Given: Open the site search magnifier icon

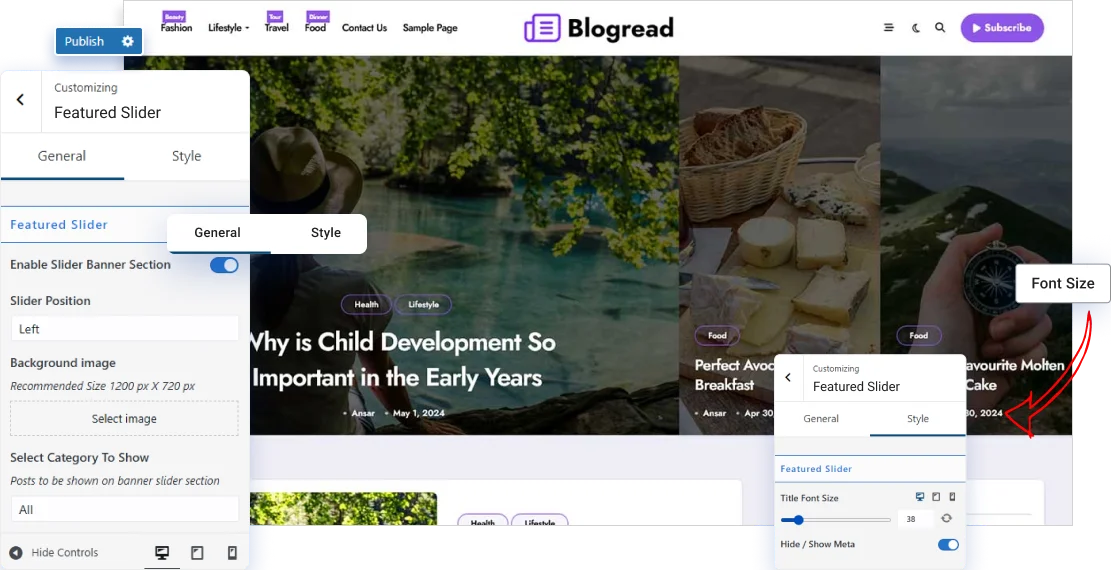Looking at the screenshot, I should (940, 28).
